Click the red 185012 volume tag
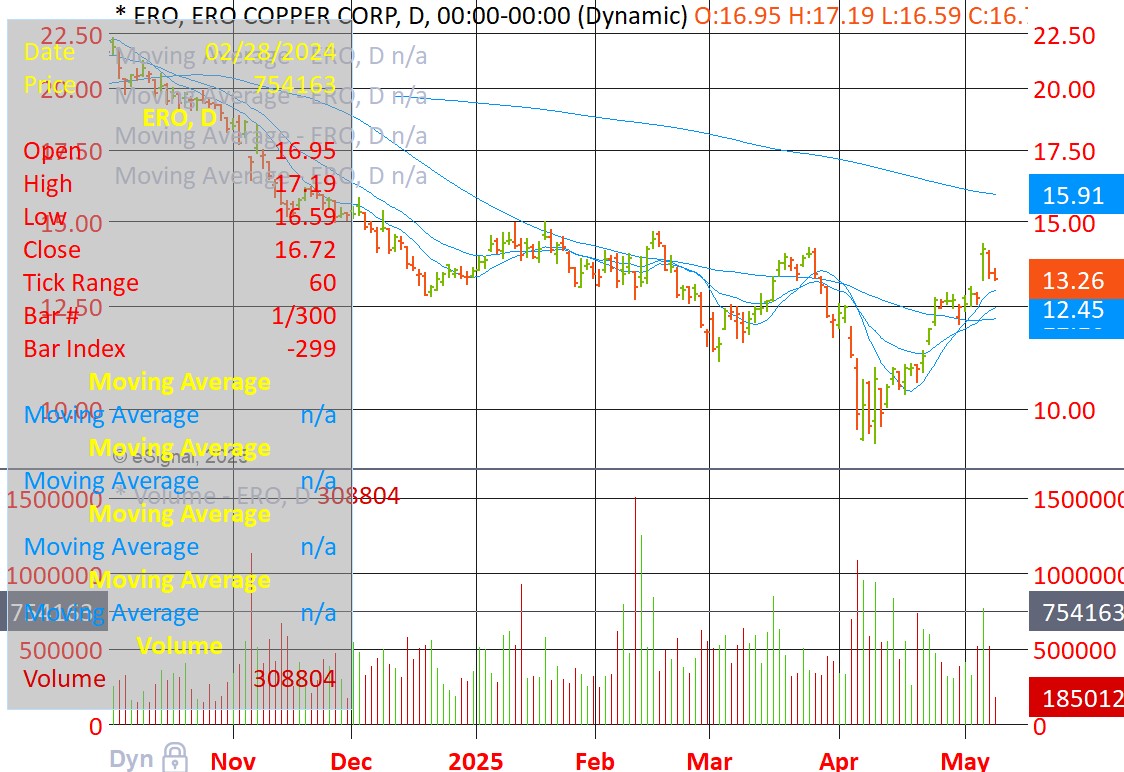The image size is (1124, 772). point(1076,697)
